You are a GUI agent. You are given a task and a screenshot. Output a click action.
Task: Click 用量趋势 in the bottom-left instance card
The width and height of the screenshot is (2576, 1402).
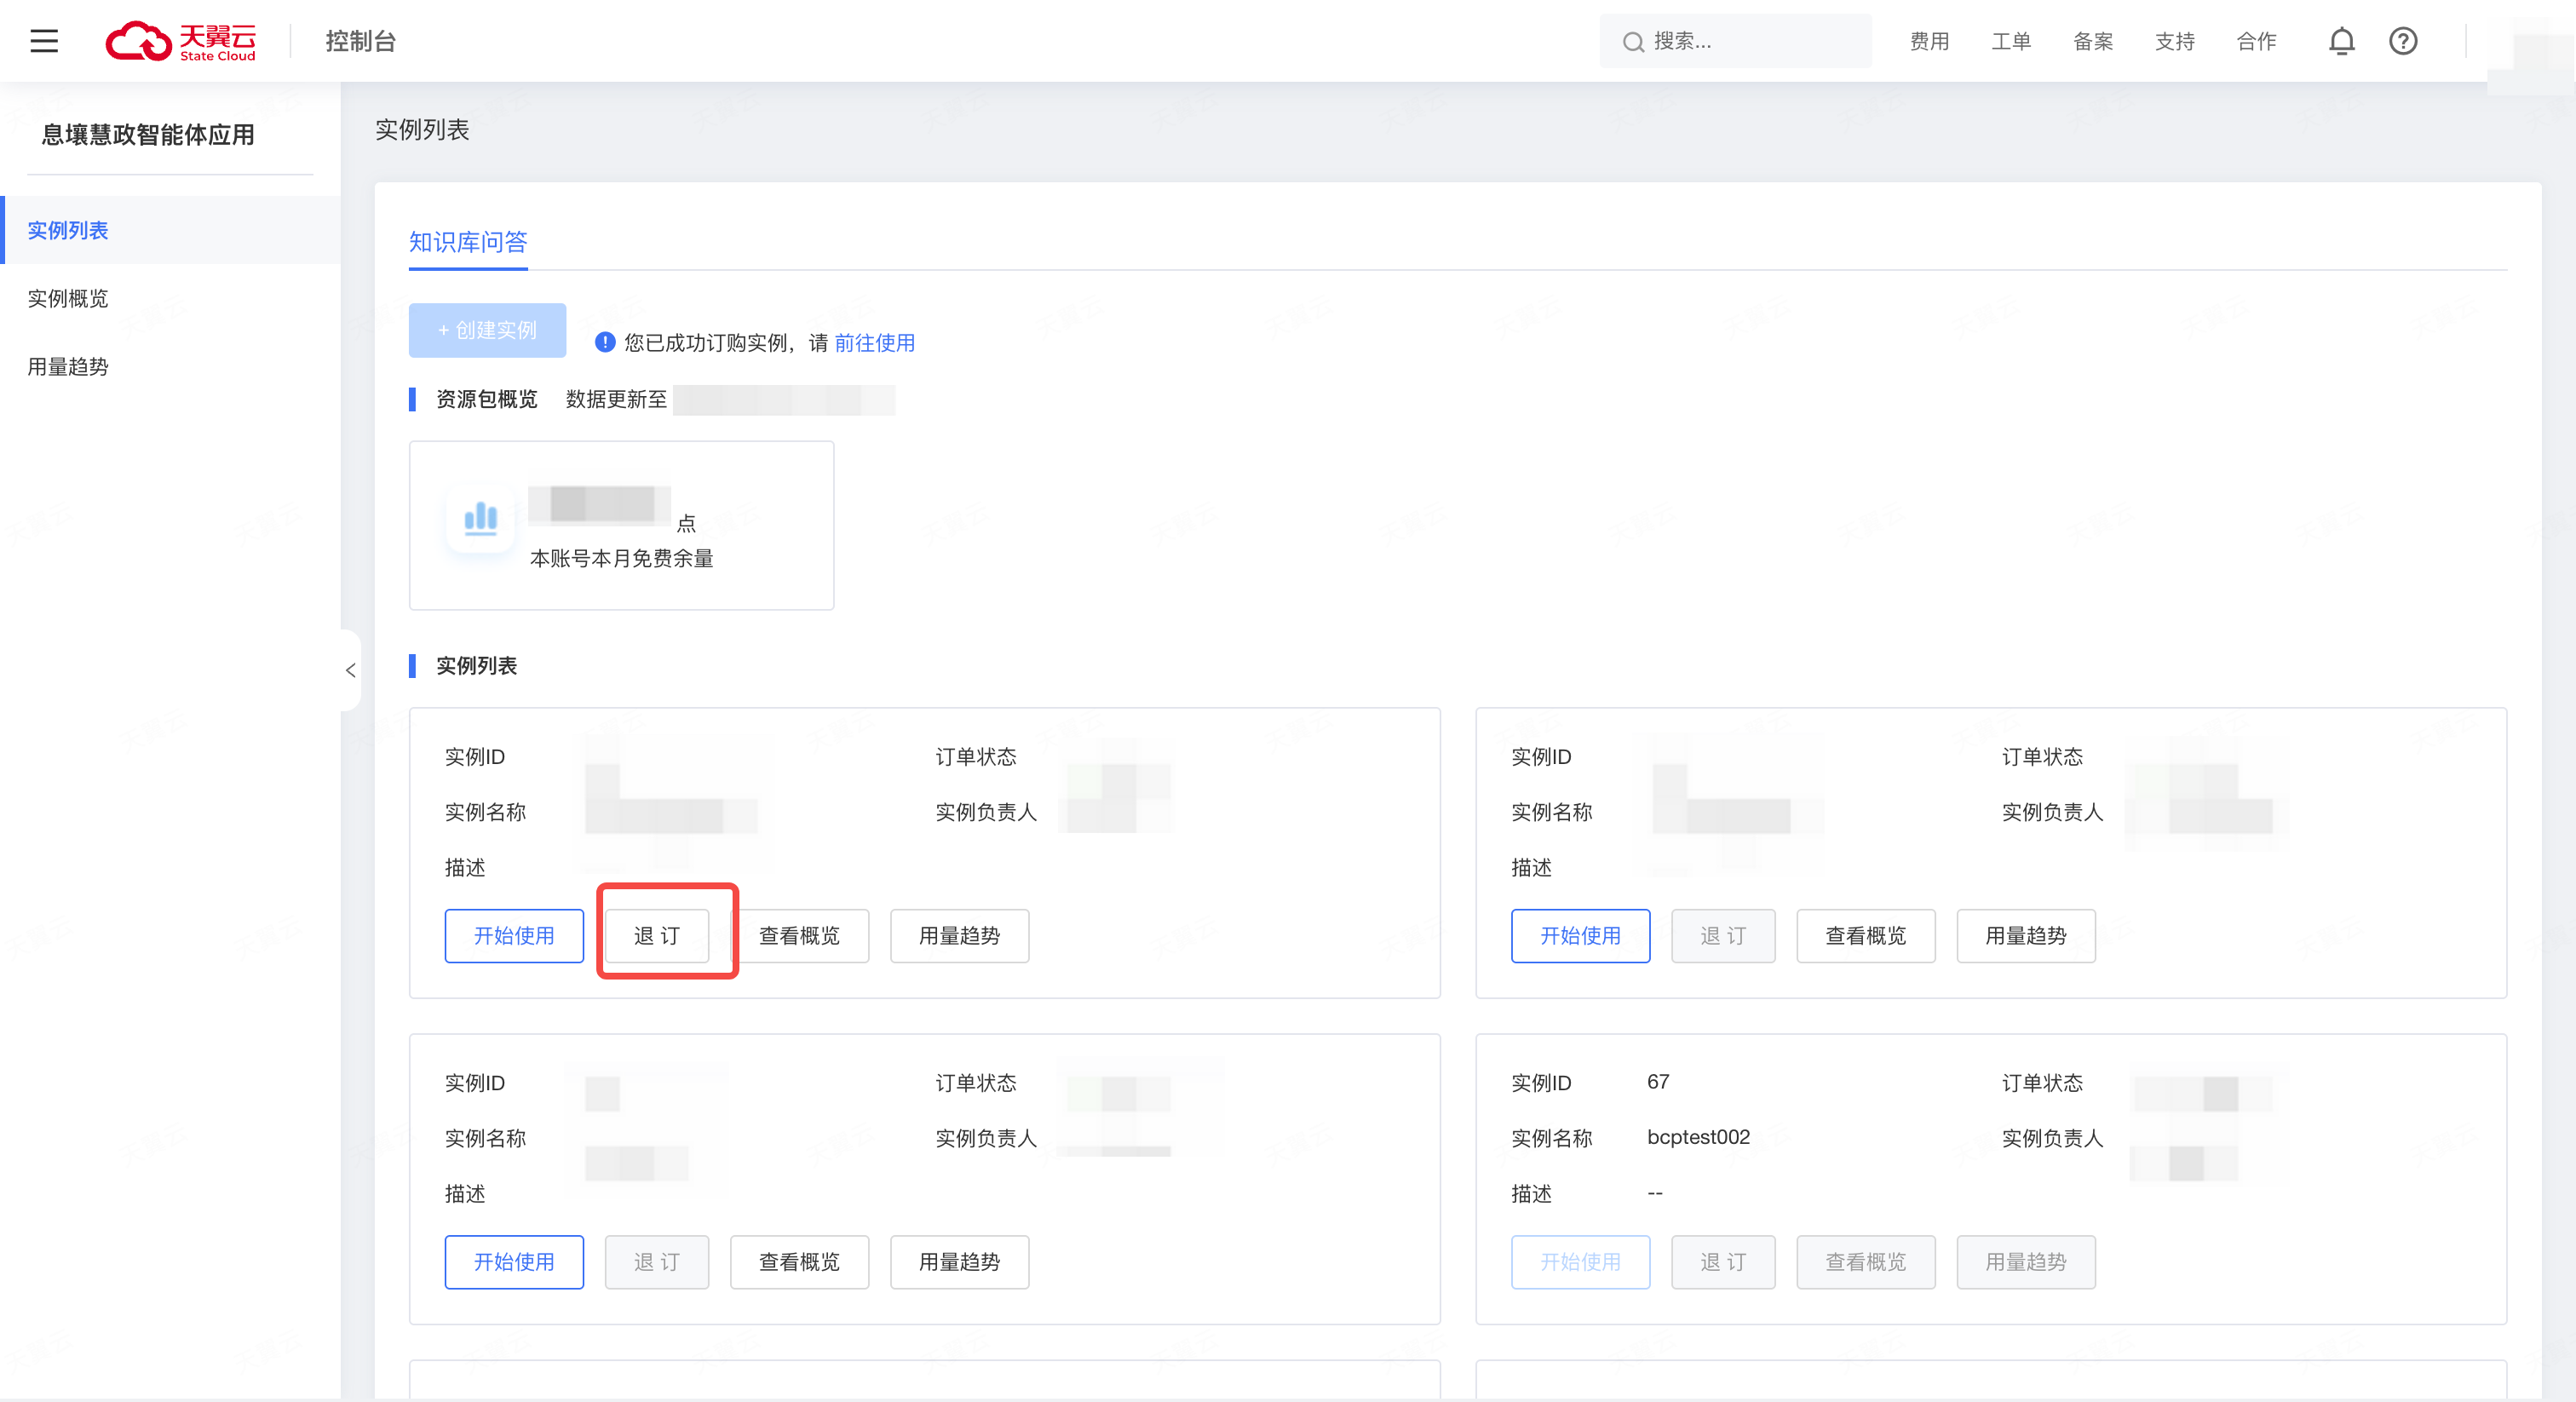[960, 1262]
